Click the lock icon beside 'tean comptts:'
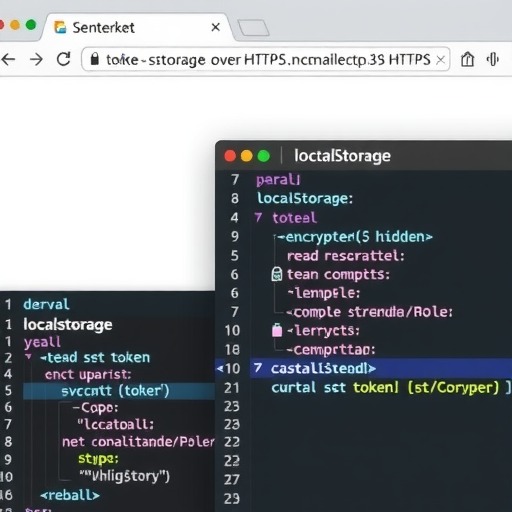The image size is (512, 512). [277, 274]
